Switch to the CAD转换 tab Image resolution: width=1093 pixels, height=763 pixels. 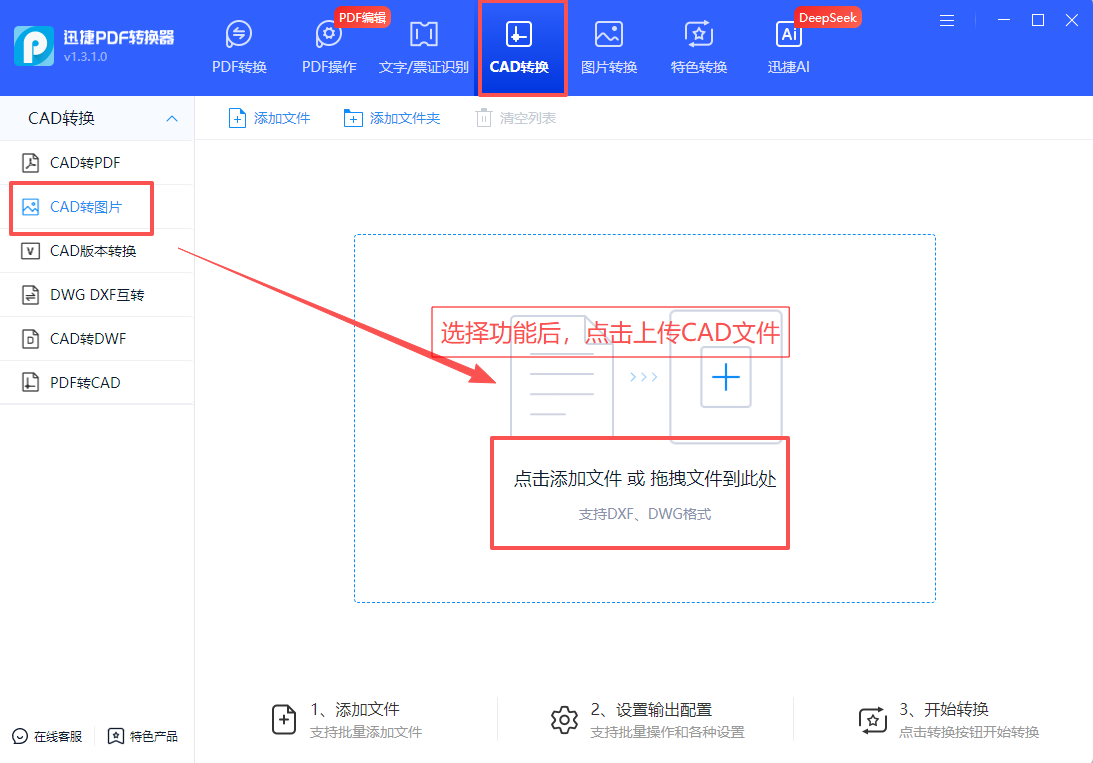[521, 45]
